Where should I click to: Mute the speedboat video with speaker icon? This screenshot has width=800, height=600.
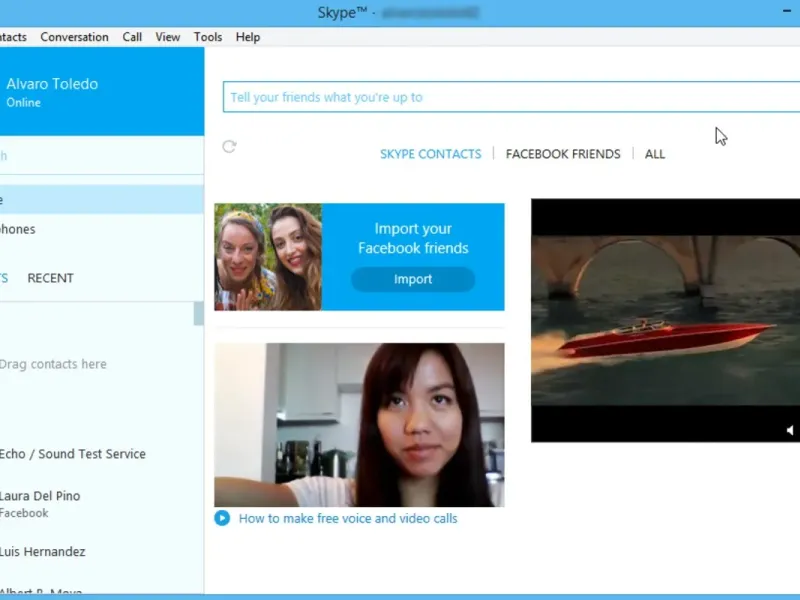pos(790,430)
